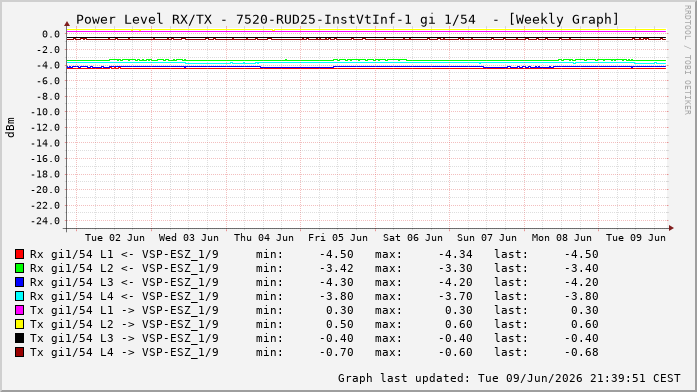Click the cyan Rx L4 legend swatch
Screen dimensions: 697x392
pyautogui.click(x=20, y=296)
